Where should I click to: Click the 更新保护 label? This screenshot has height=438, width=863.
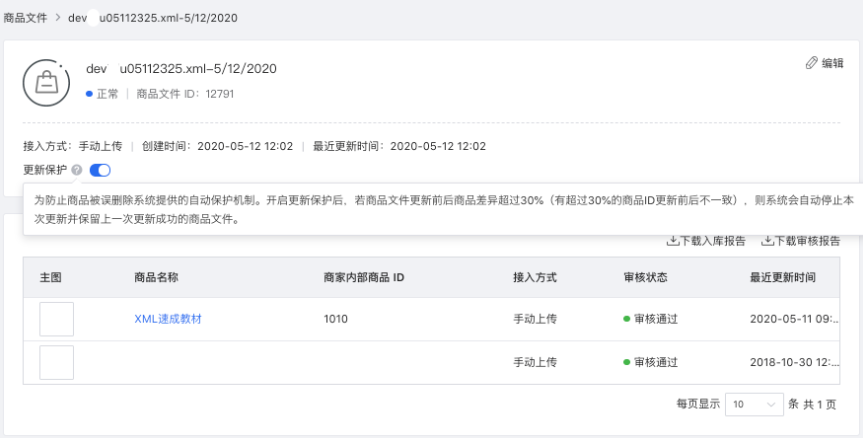point(45,170)
